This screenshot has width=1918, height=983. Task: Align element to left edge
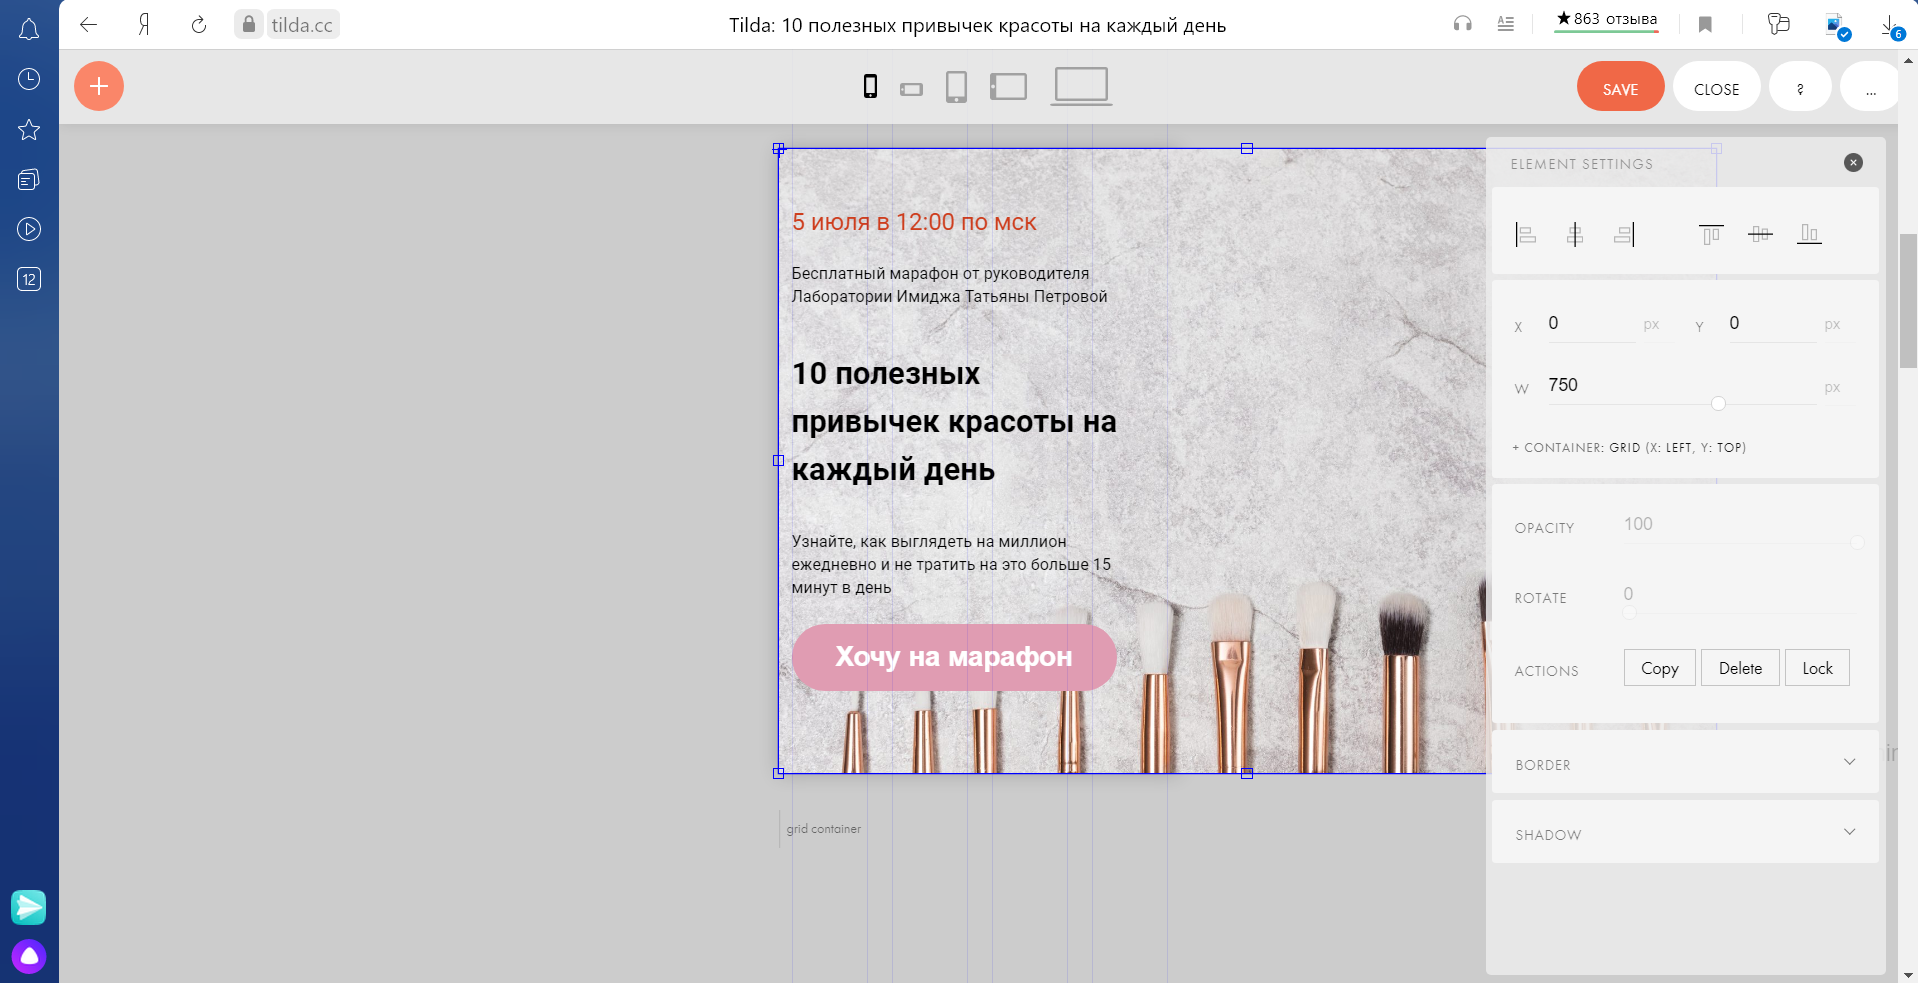tap(1526, 234)
